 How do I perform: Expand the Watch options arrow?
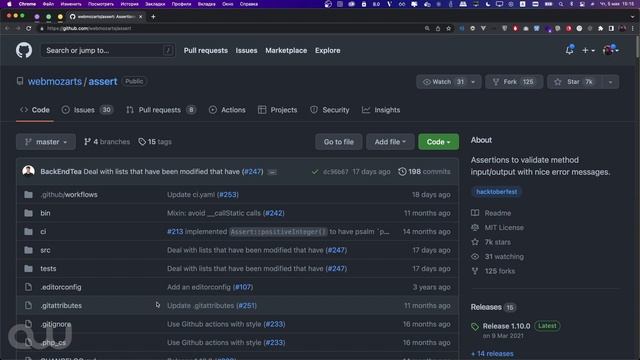473,82
